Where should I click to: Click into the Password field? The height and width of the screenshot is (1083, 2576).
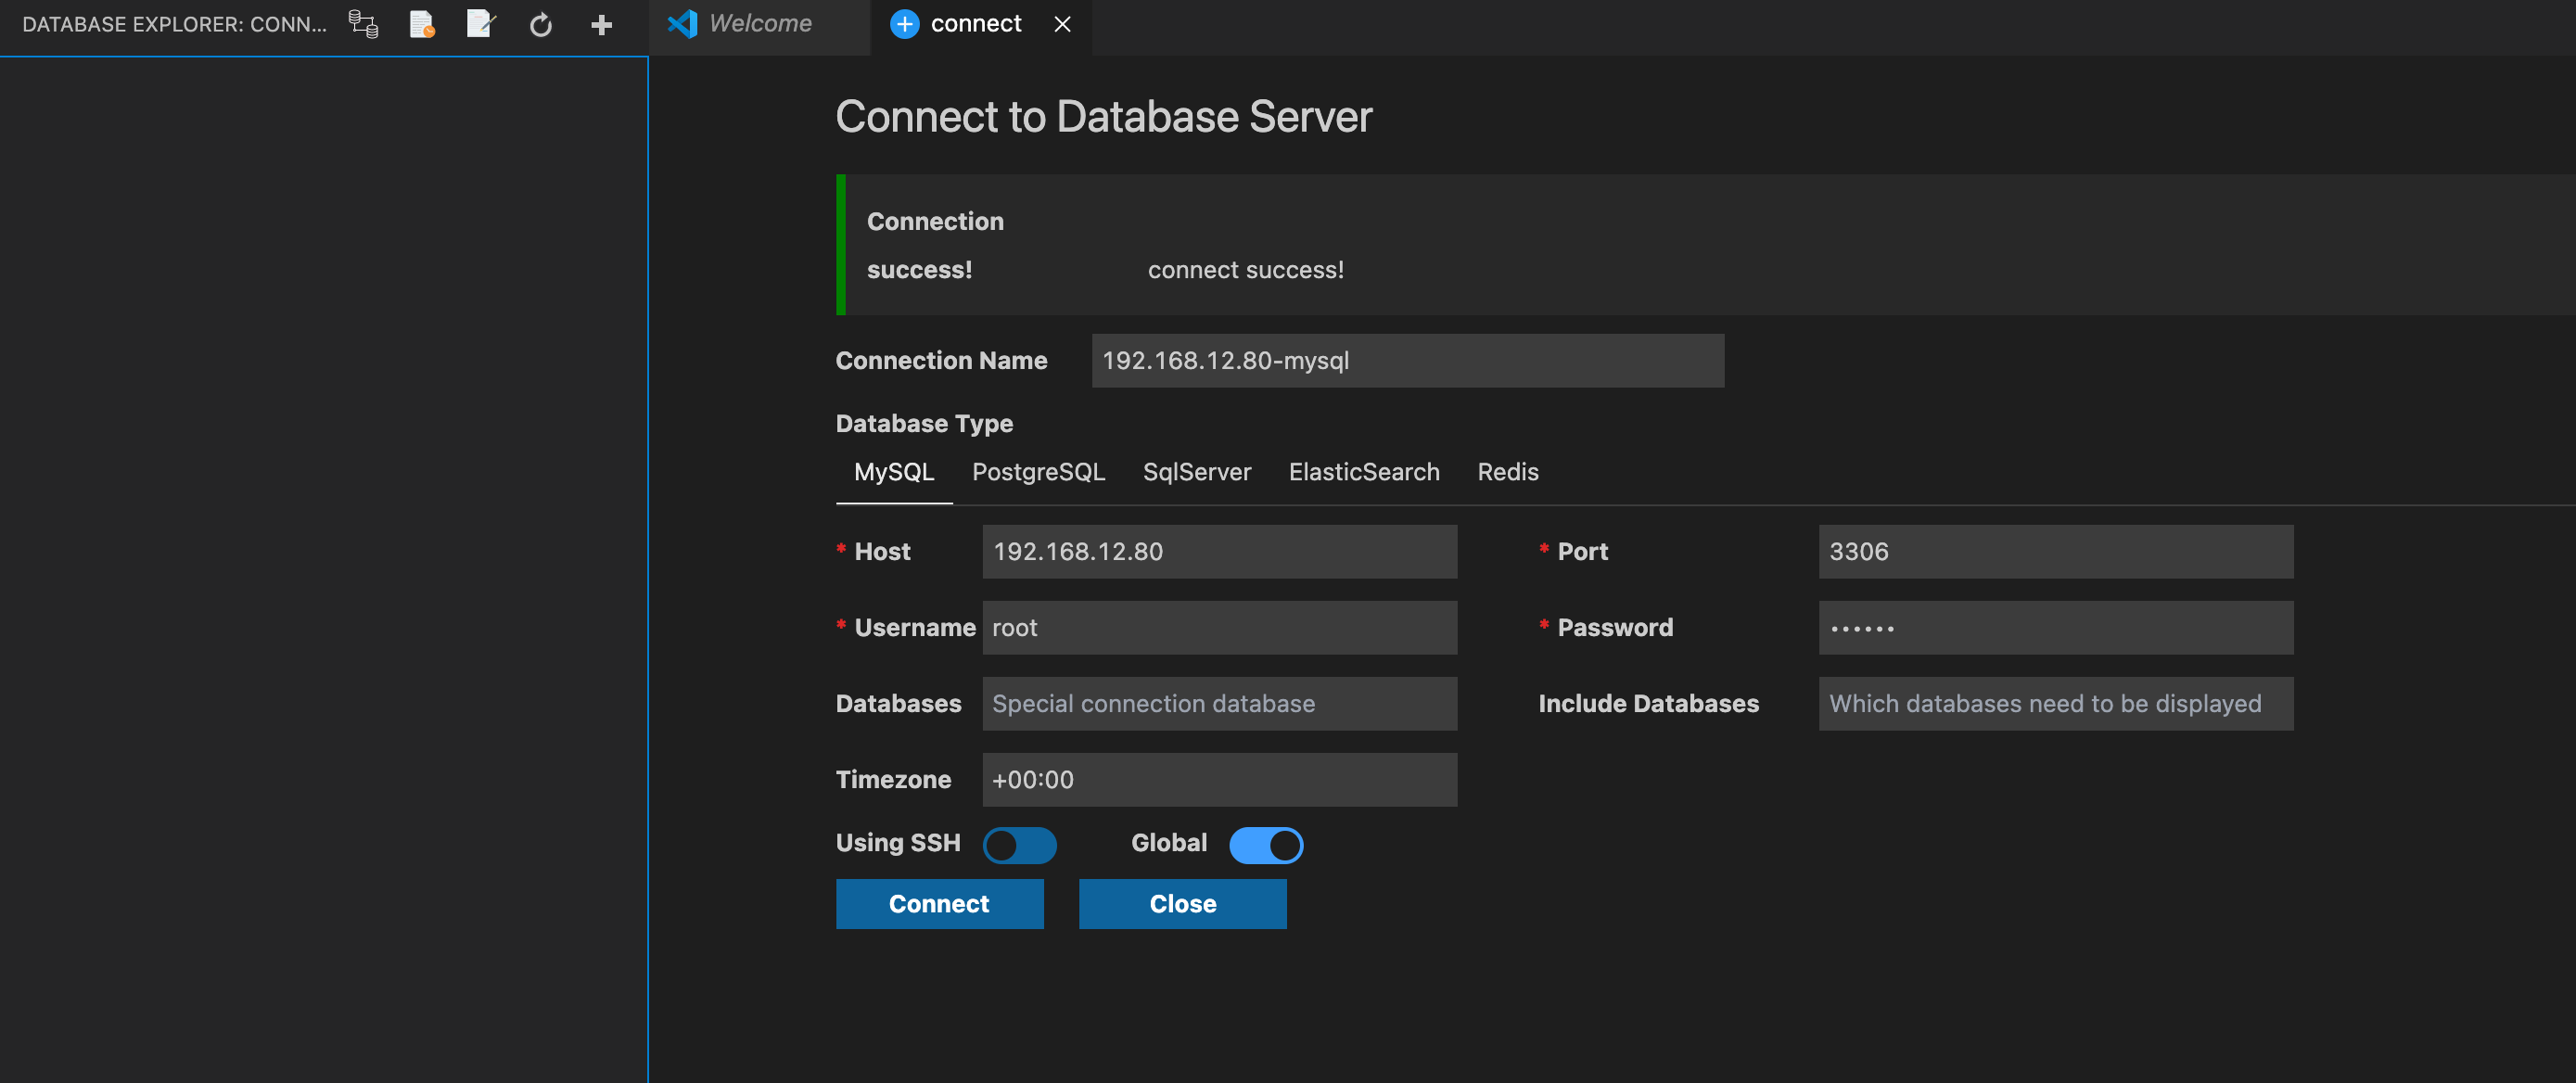coord(2055,627)
